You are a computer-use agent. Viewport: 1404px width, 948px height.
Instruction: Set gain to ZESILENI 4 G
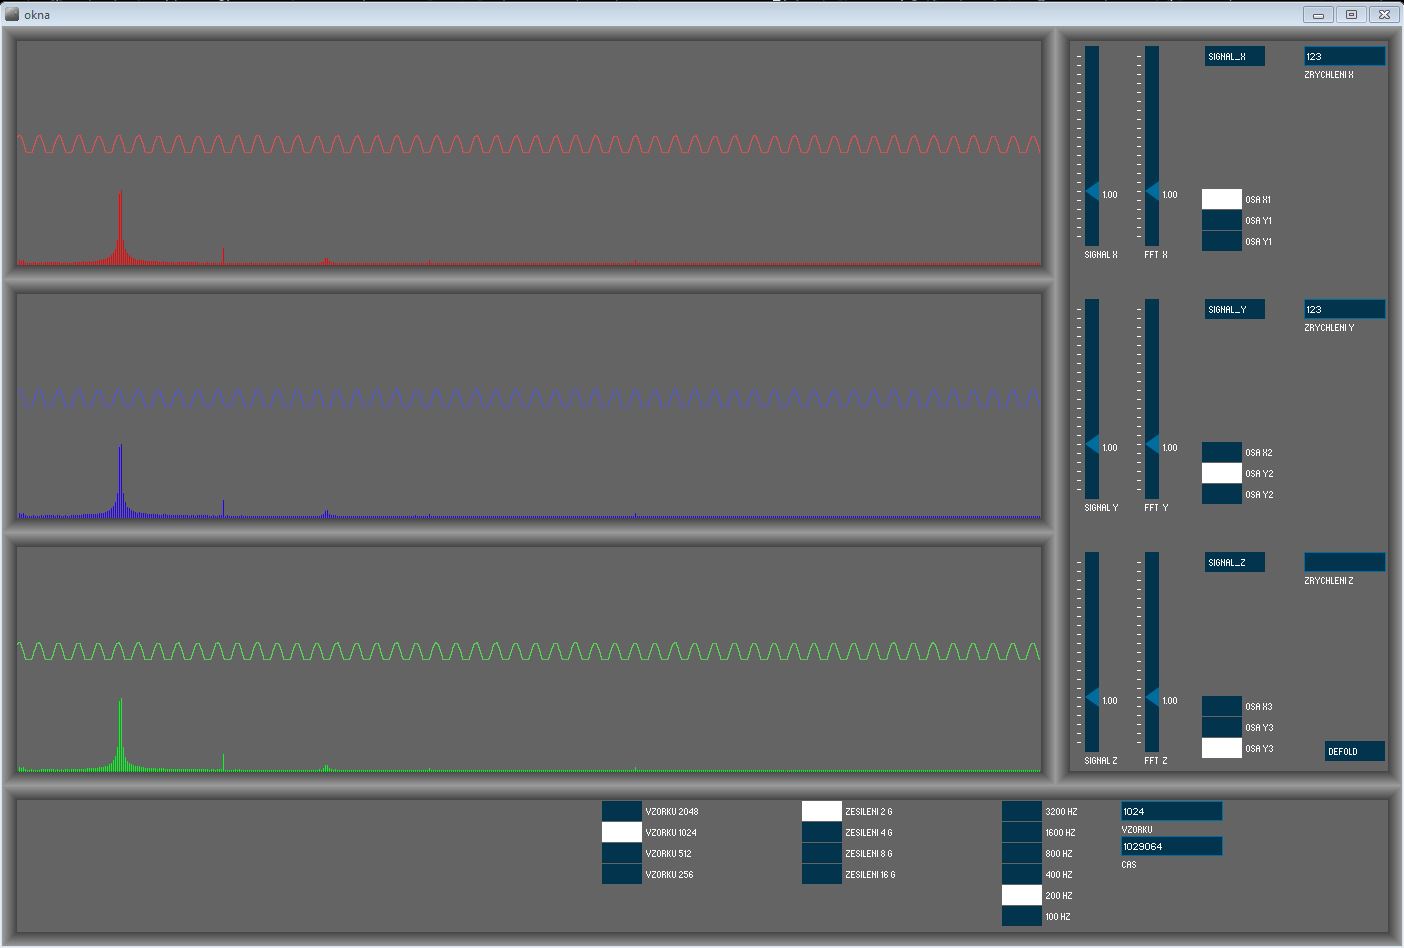[821, 832]
